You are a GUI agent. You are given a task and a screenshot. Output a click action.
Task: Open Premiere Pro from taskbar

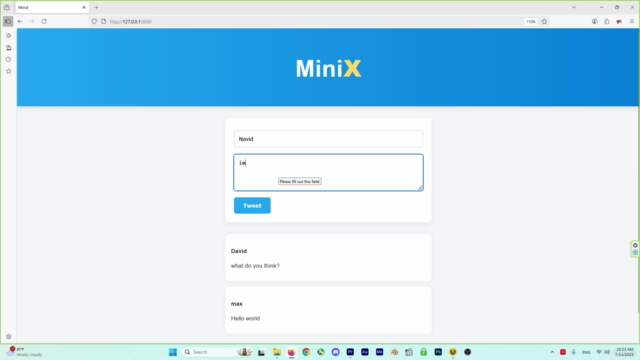point(350,352)
